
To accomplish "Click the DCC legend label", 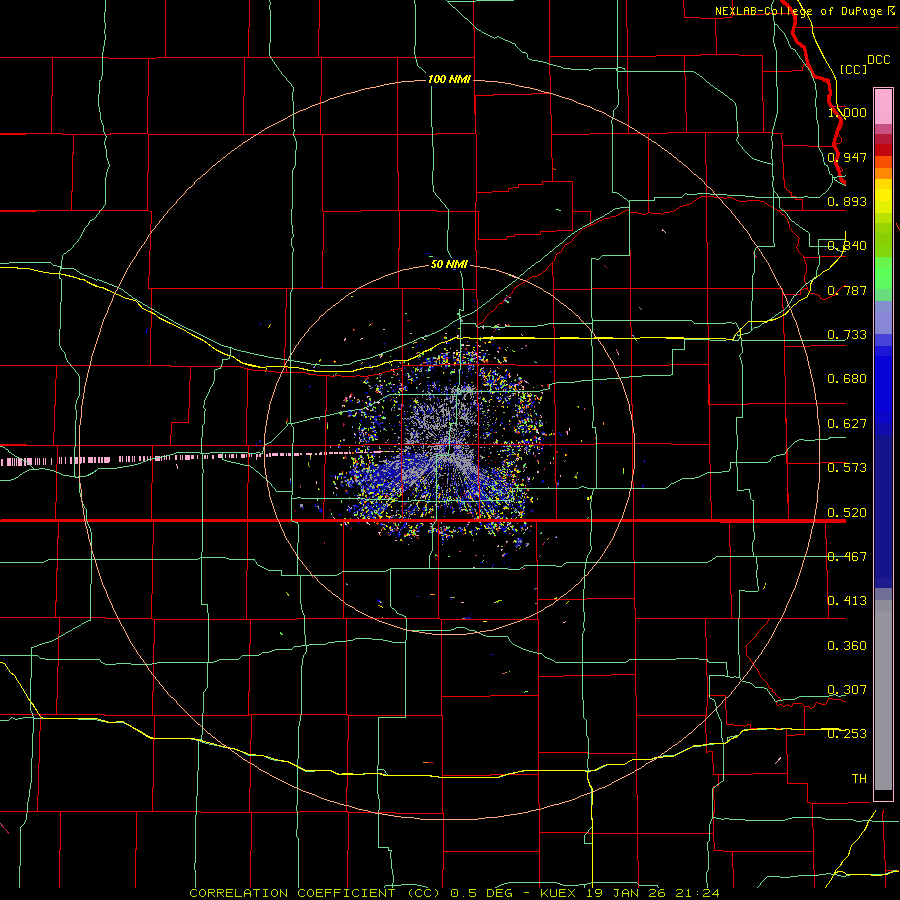I will pyautogui.click(x=878, y=60).
